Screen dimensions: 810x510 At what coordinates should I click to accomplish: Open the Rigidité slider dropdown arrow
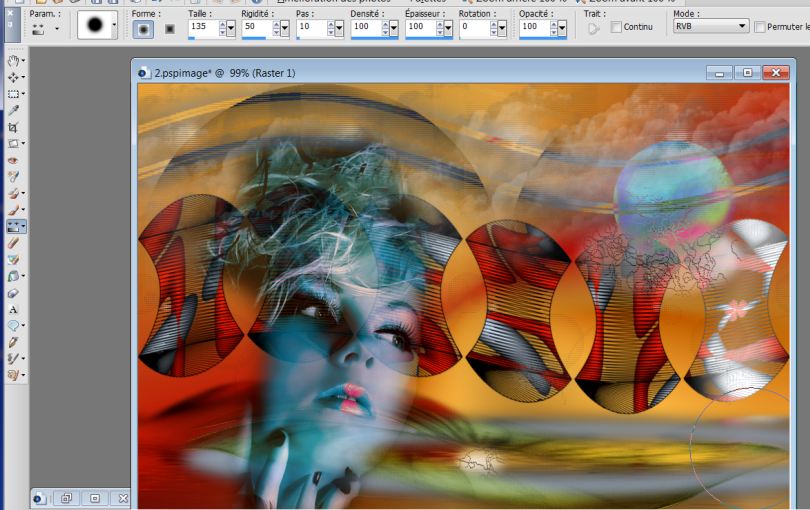tap(285, 28)
